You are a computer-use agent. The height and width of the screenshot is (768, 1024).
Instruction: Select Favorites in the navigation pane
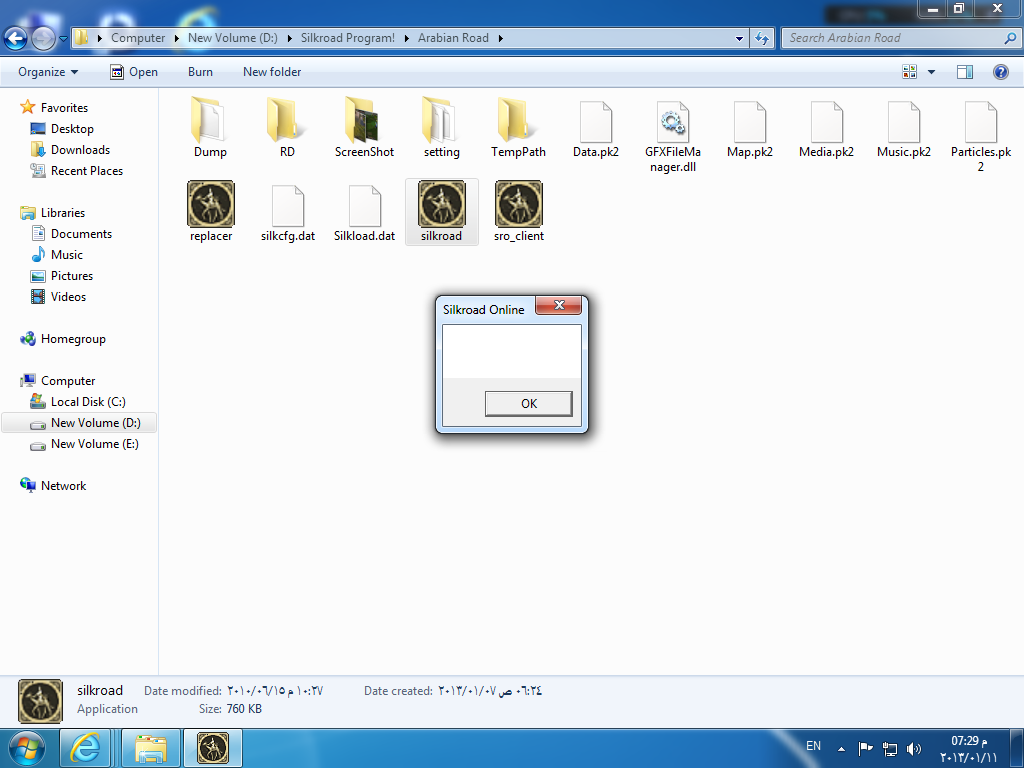click(64, 108)
